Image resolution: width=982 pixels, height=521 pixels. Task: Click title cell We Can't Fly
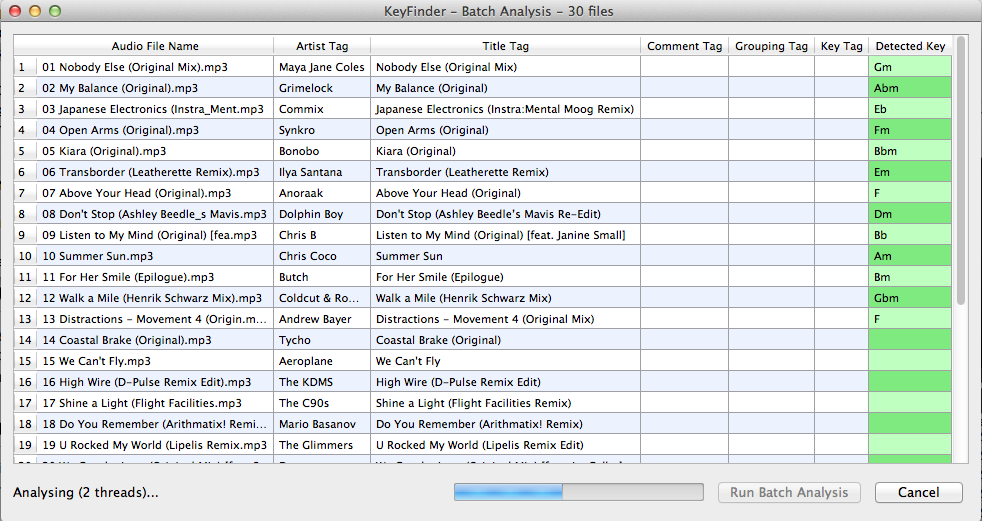click(x=505, y=361)
